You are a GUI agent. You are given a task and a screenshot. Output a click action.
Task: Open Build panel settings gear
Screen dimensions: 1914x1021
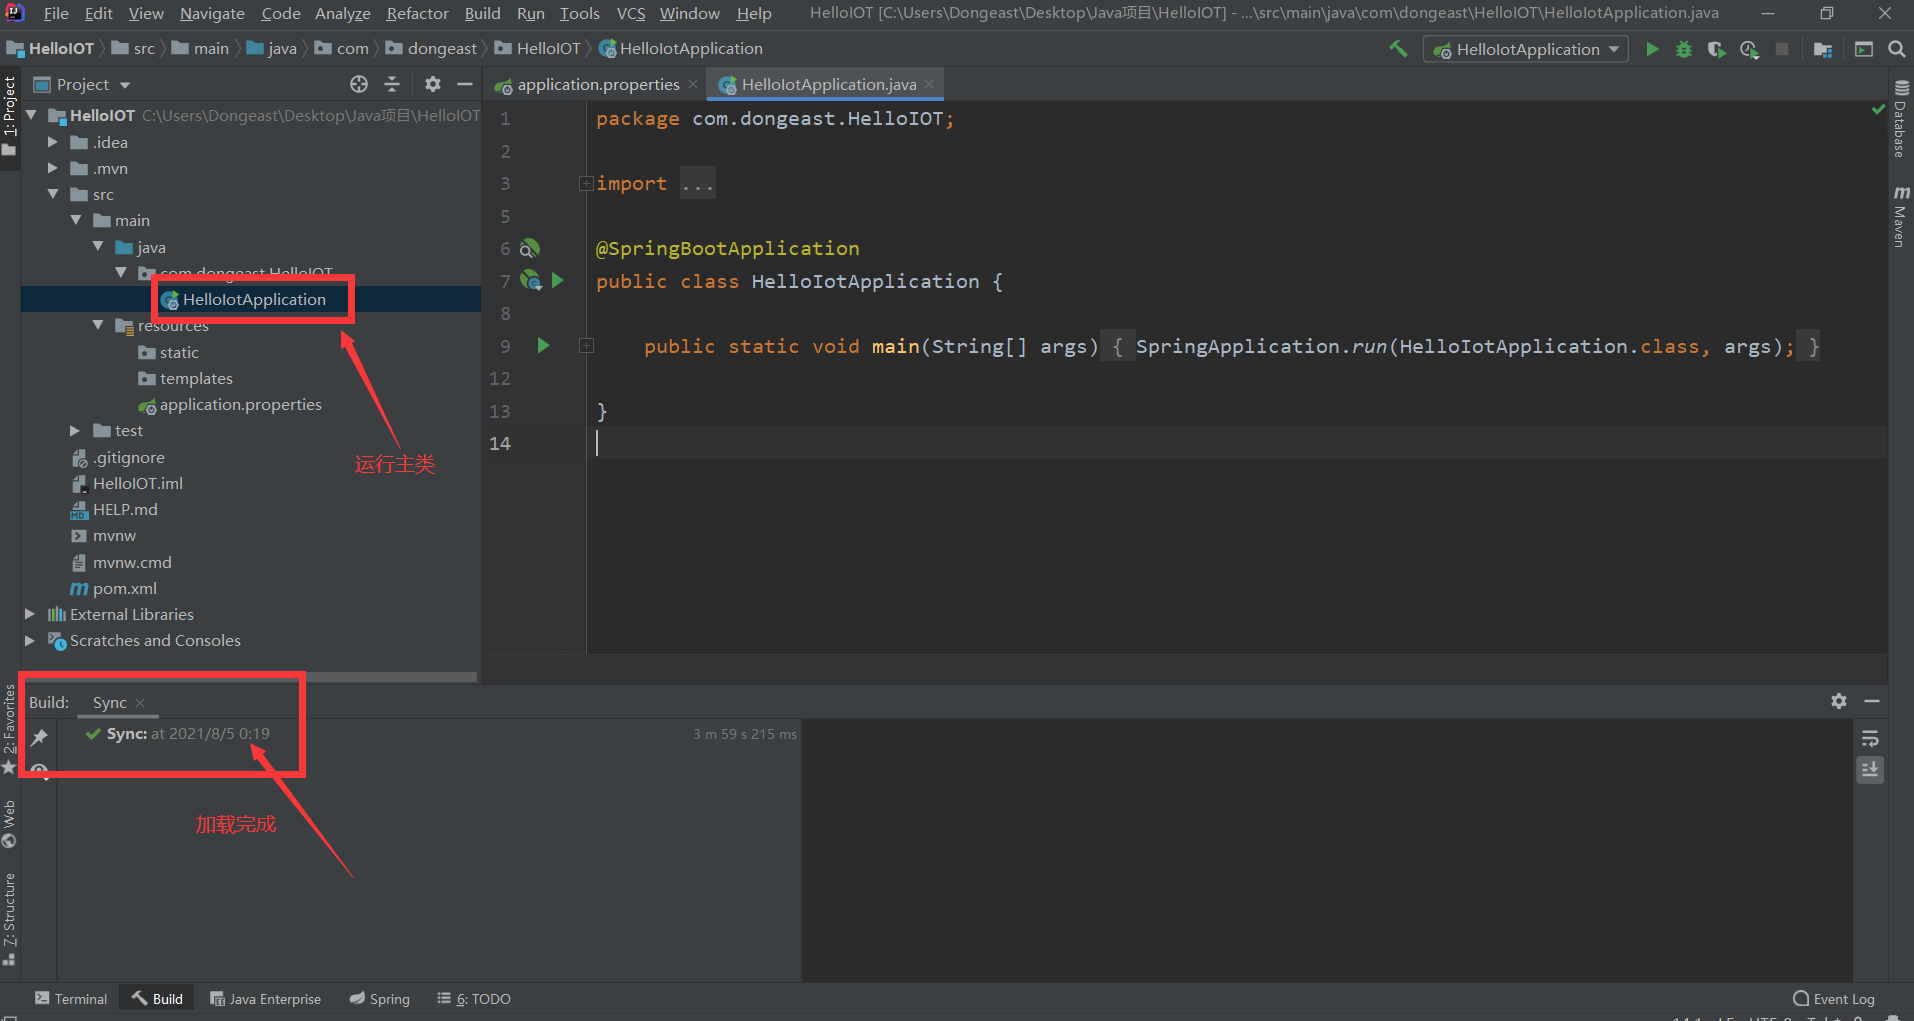[1839, 701]
